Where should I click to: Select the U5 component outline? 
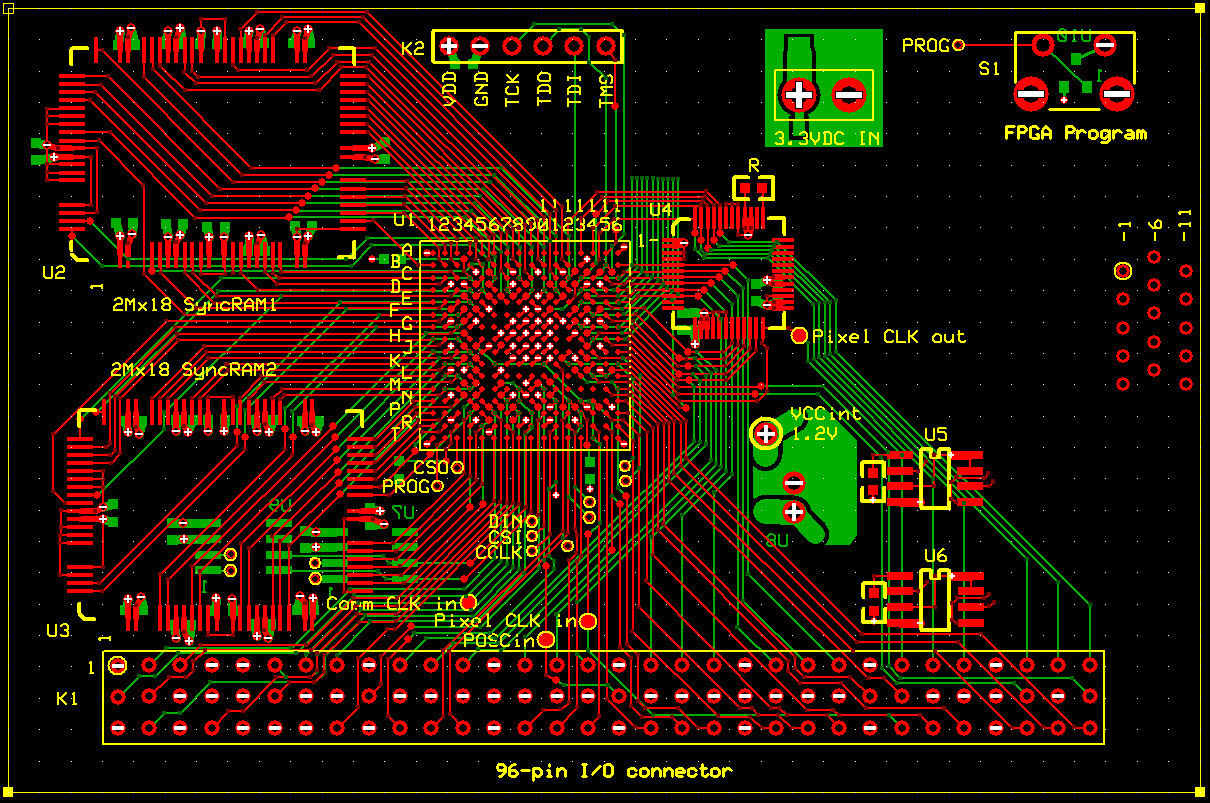935,480
